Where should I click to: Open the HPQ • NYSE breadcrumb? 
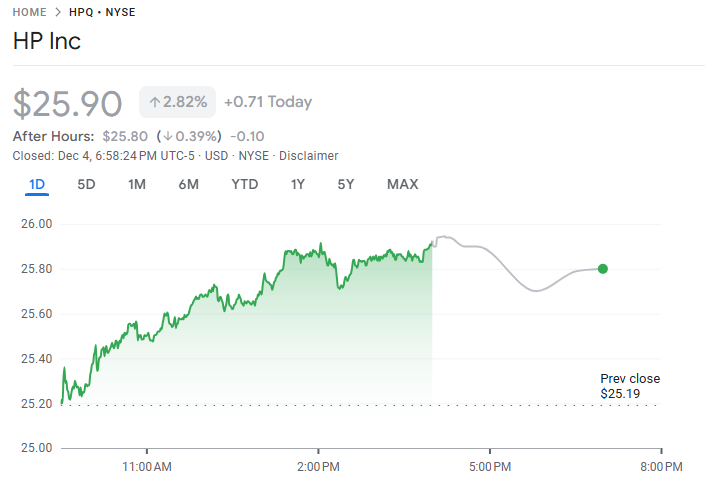tap(102, 12)
